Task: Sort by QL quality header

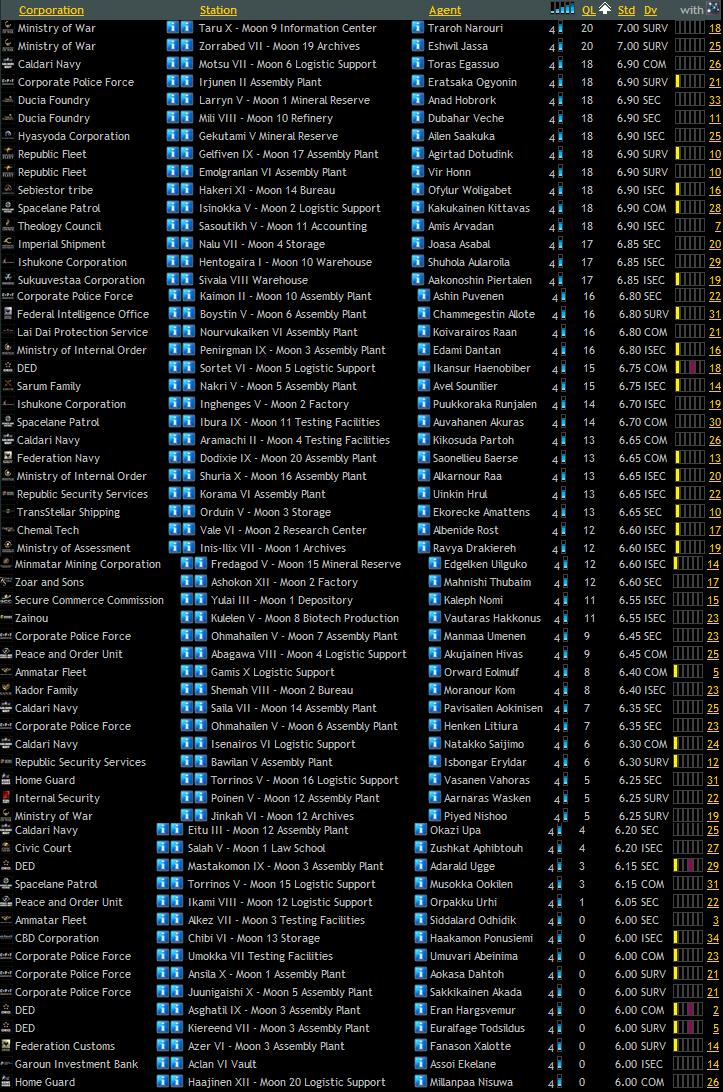Action: point(588,10)
